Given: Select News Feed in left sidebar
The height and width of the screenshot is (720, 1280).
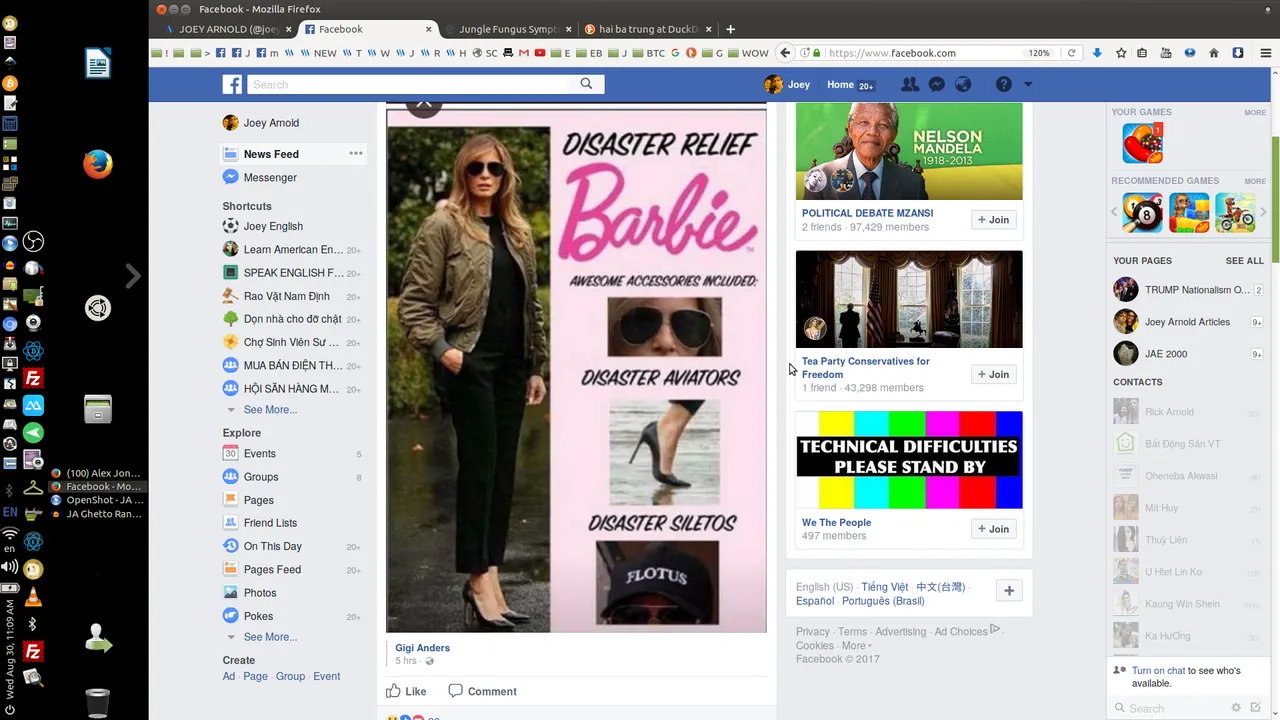Looking at the screenshot, I should pyautogui.click(x=271, y=154).
